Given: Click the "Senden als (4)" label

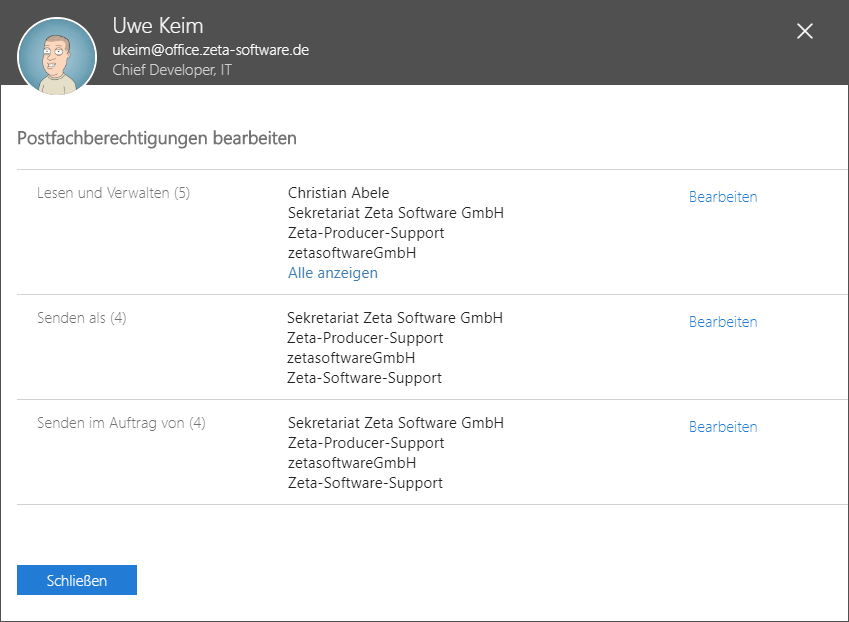Looking at the screenshot, I should (82, 318).
